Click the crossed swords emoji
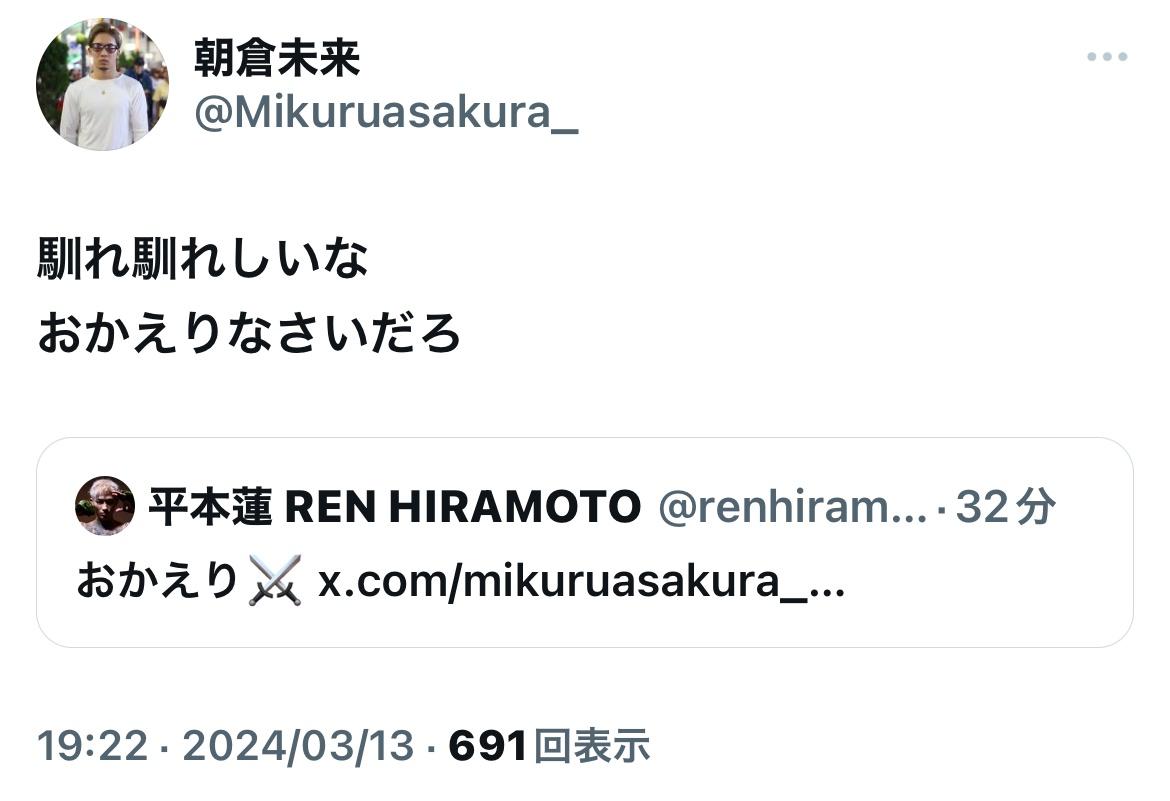This screenshot has height=801, width=1170. pyautogui.click(x=275, y=580)
